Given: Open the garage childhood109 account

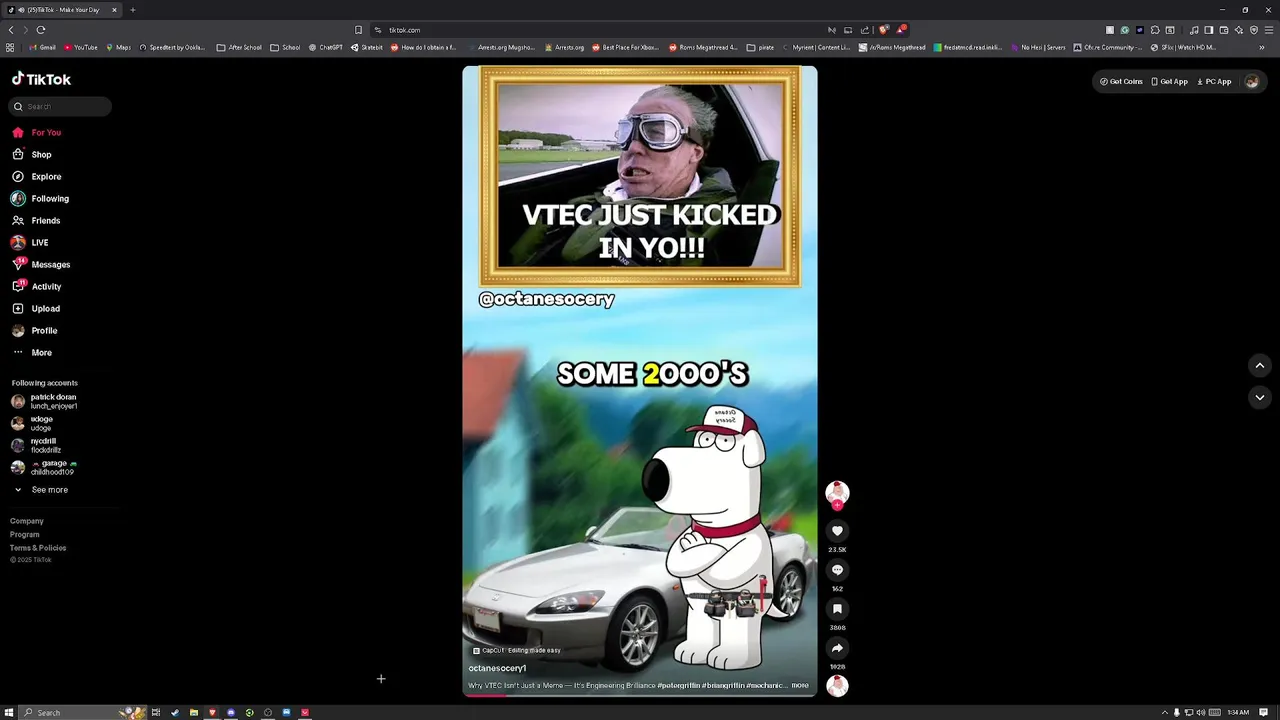Looking at the screenshot, I should point(44,467).
